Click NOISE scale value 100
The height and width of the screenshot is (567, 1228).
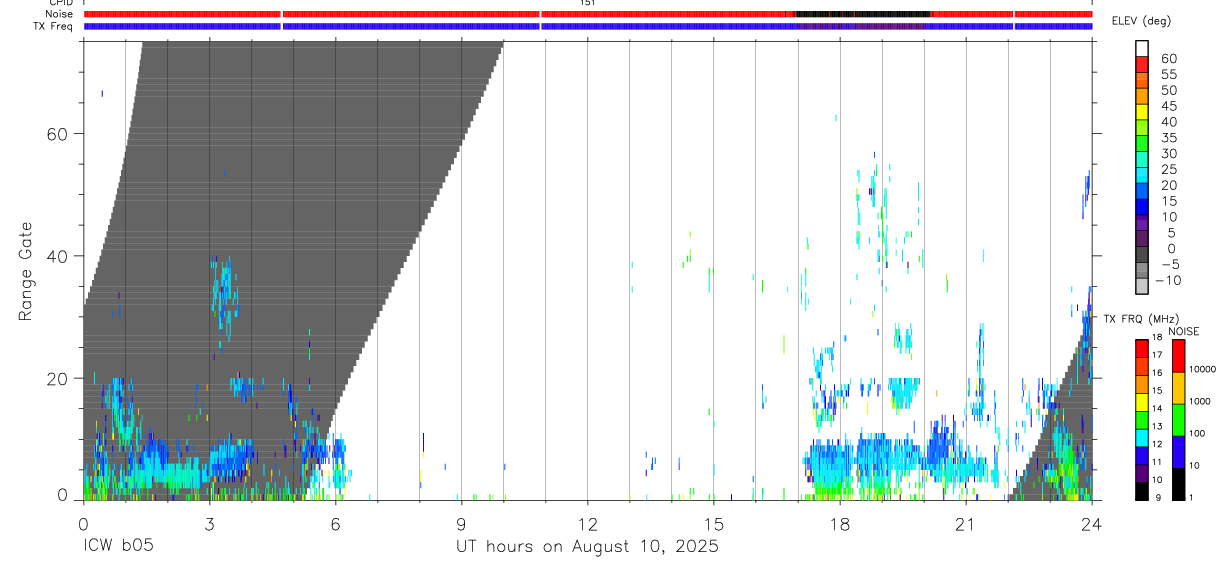click(1198, 434)
